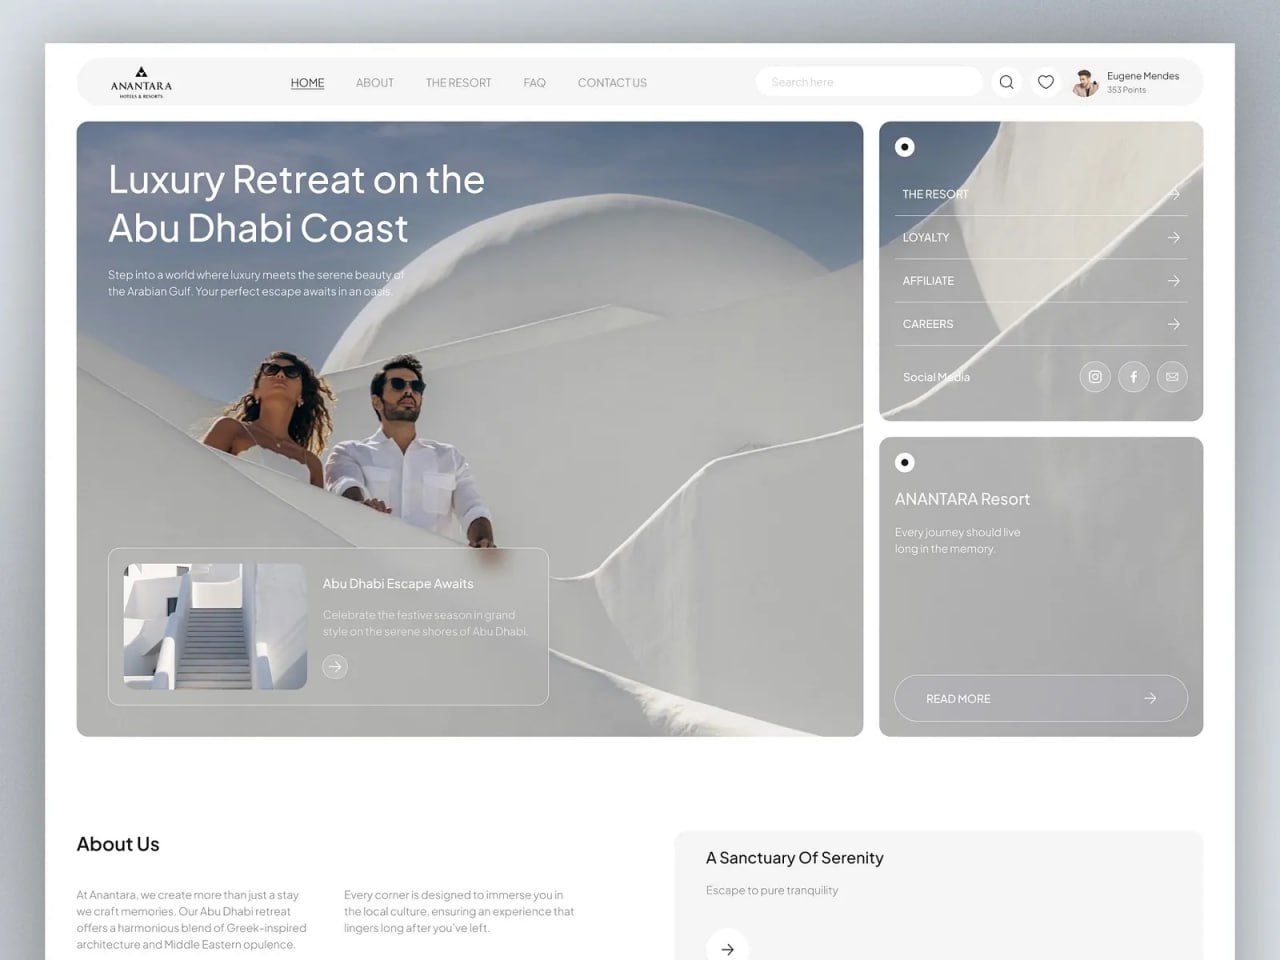Image resolution: width=1280 pixels, height=960 pixels.
Task: Click arrow next to Loyalty row
Action: click(x=1174, y=237)
